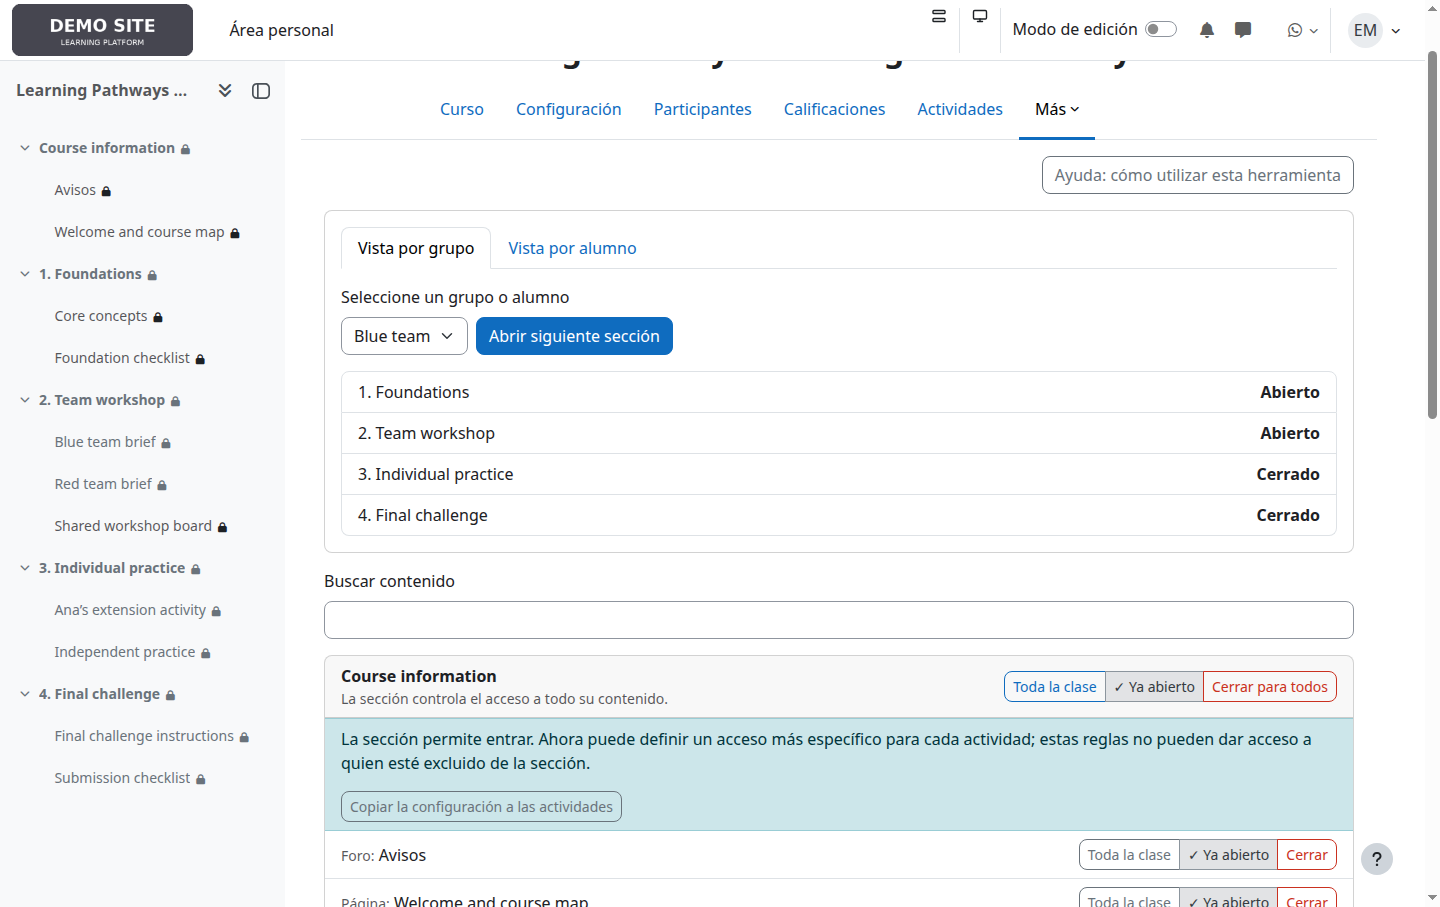The width and height of the screenshot is (1440, 907).
Task: Open the Participantes tab
Action: (x=703, y=109)
